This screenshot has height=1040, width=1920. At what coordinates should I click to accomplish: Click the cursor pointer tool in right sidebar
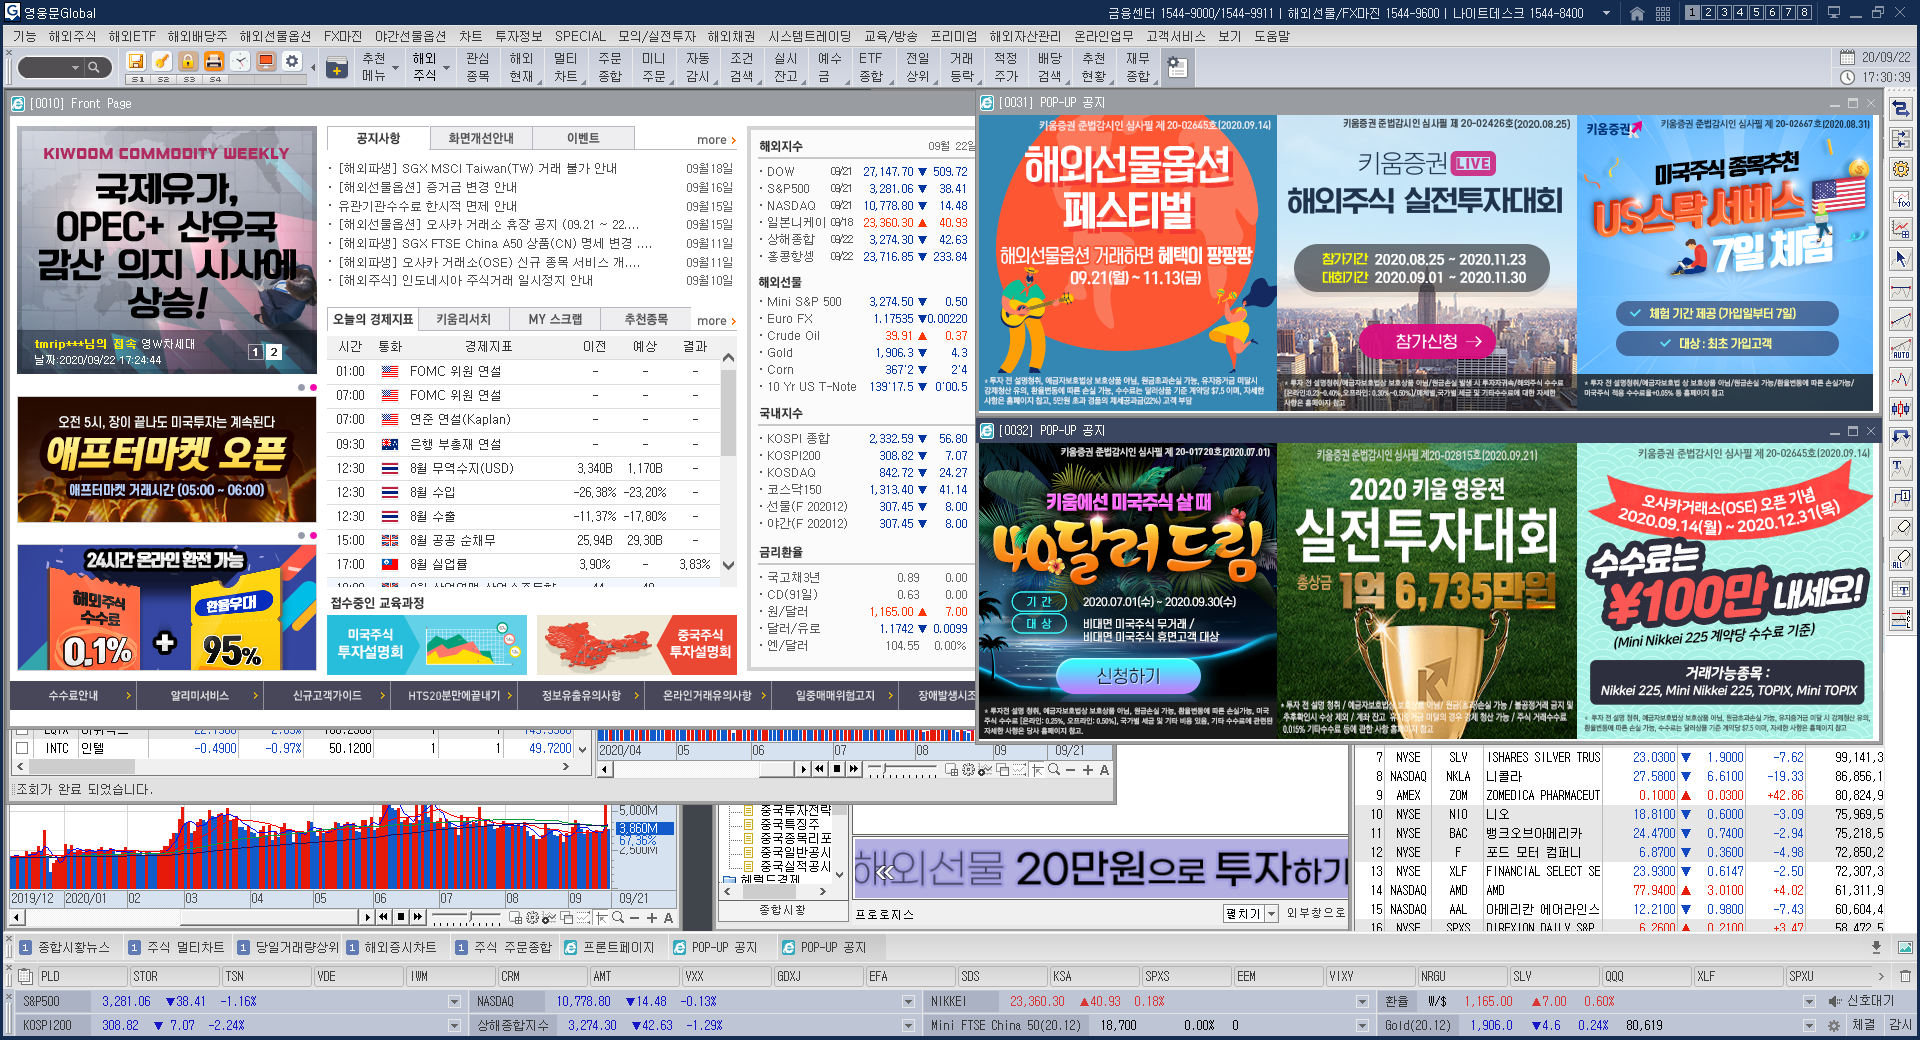1901,259
